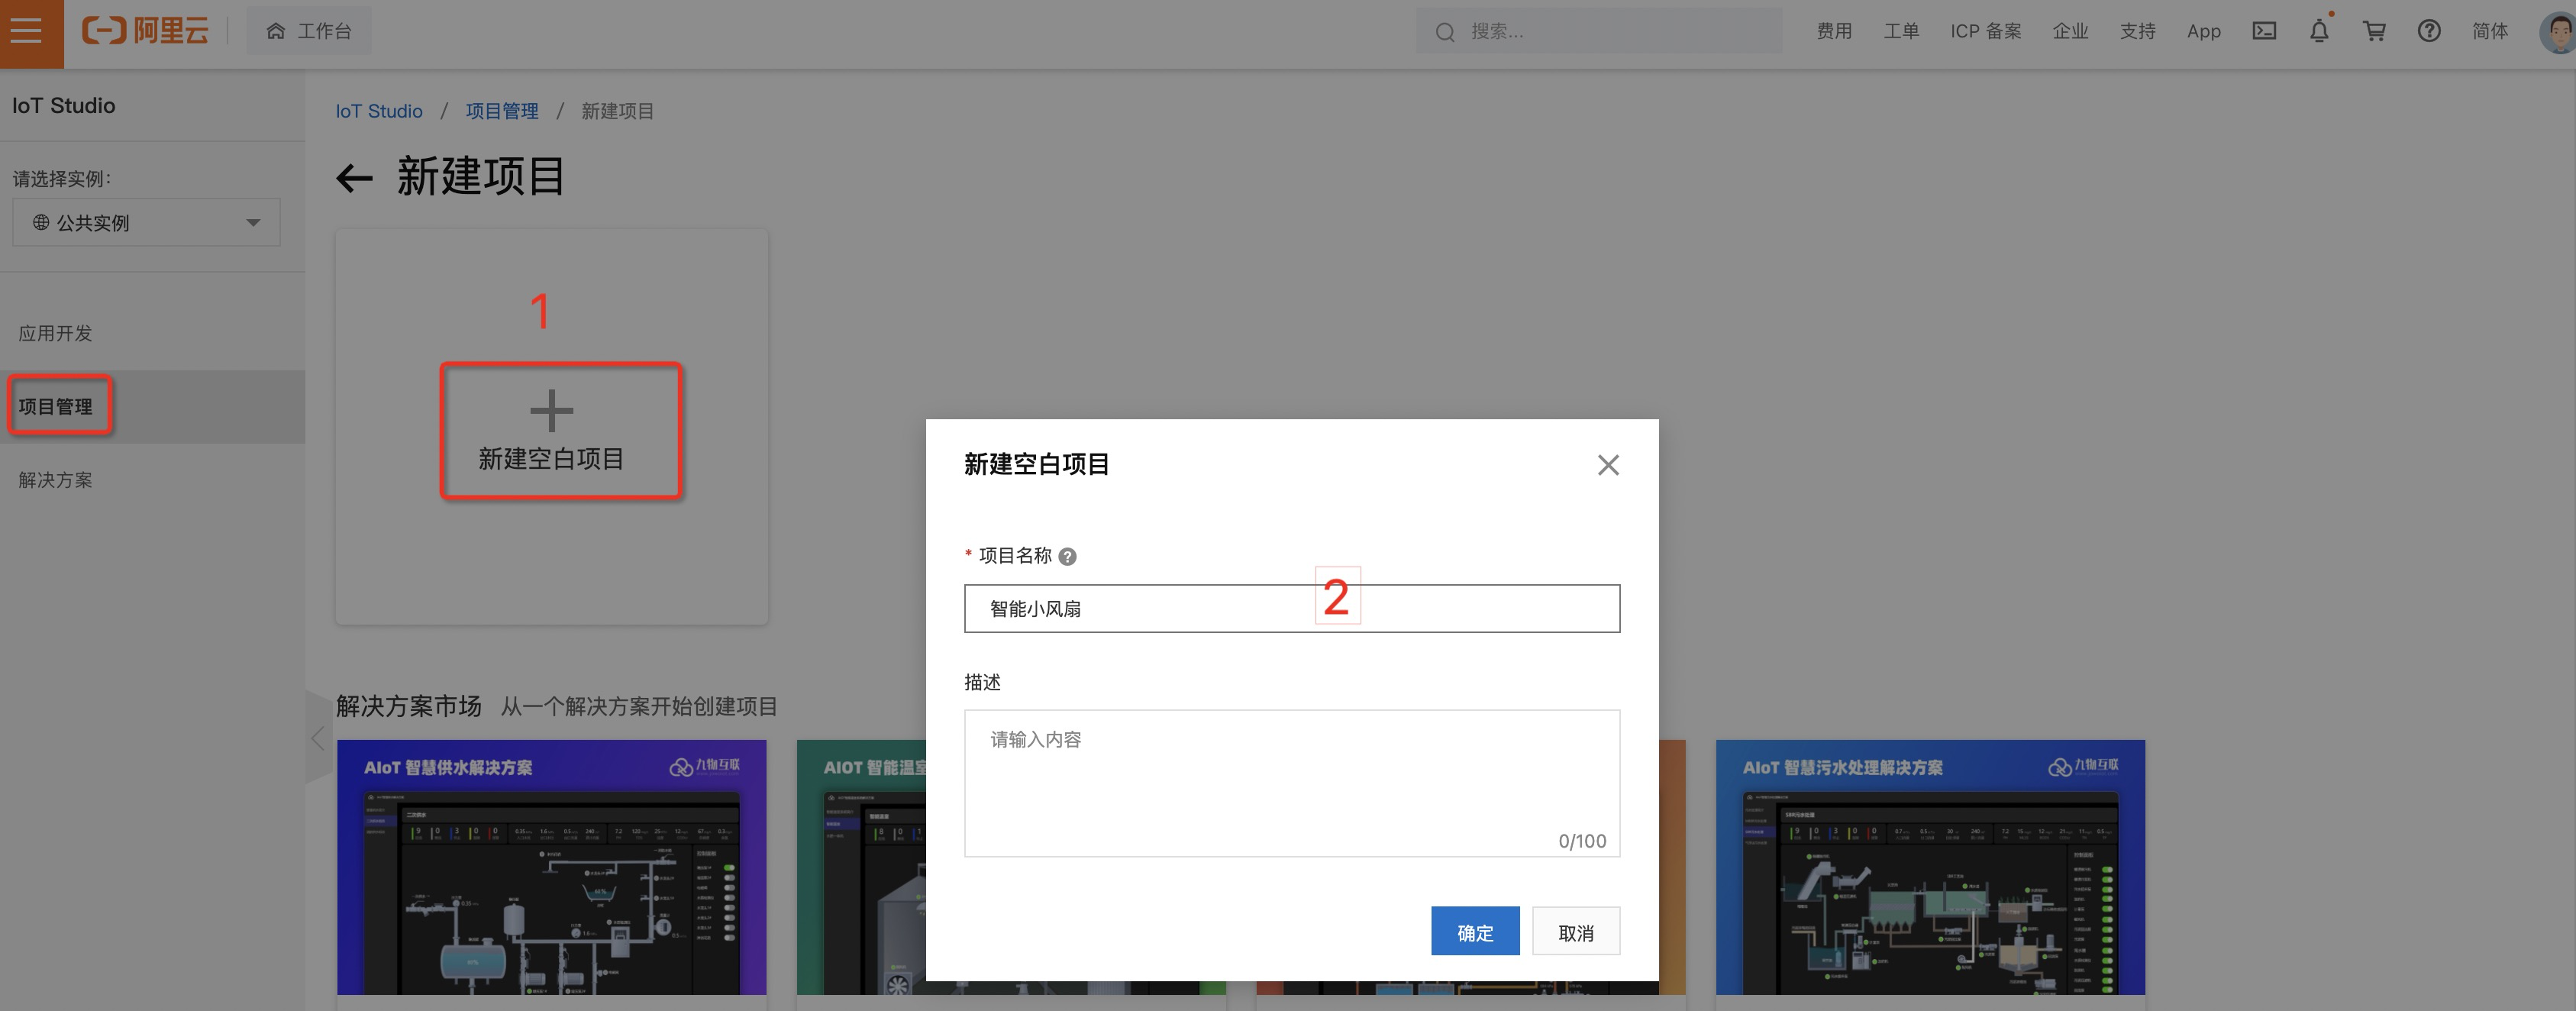Click the back arrow beside 新建项目
Image resolution: width=2576 pixels, height=1011 pixels.
[354, 179]
